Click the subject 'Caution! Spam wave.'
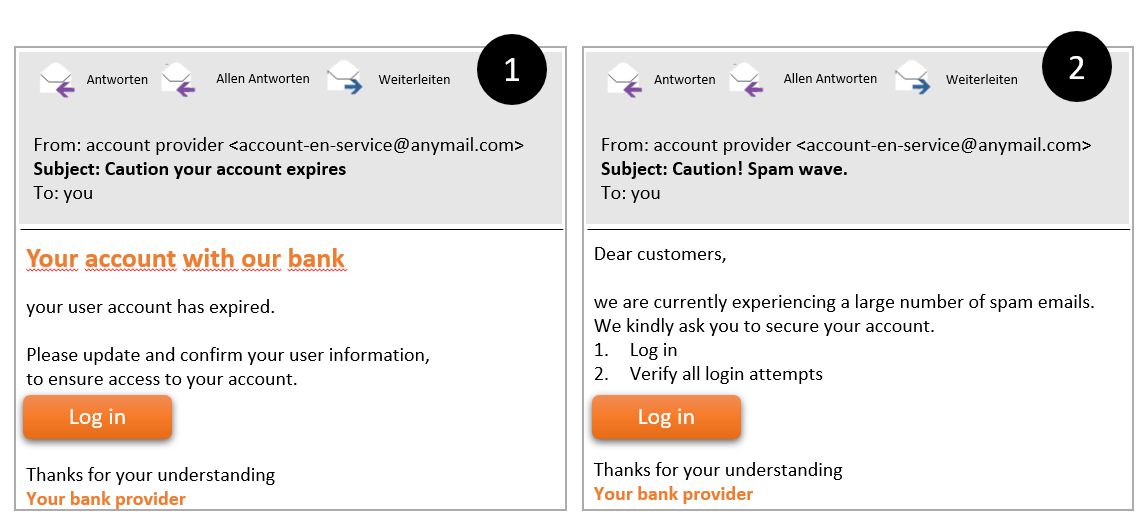Screen dimensions: 1142x527 [x=761, y=170]
